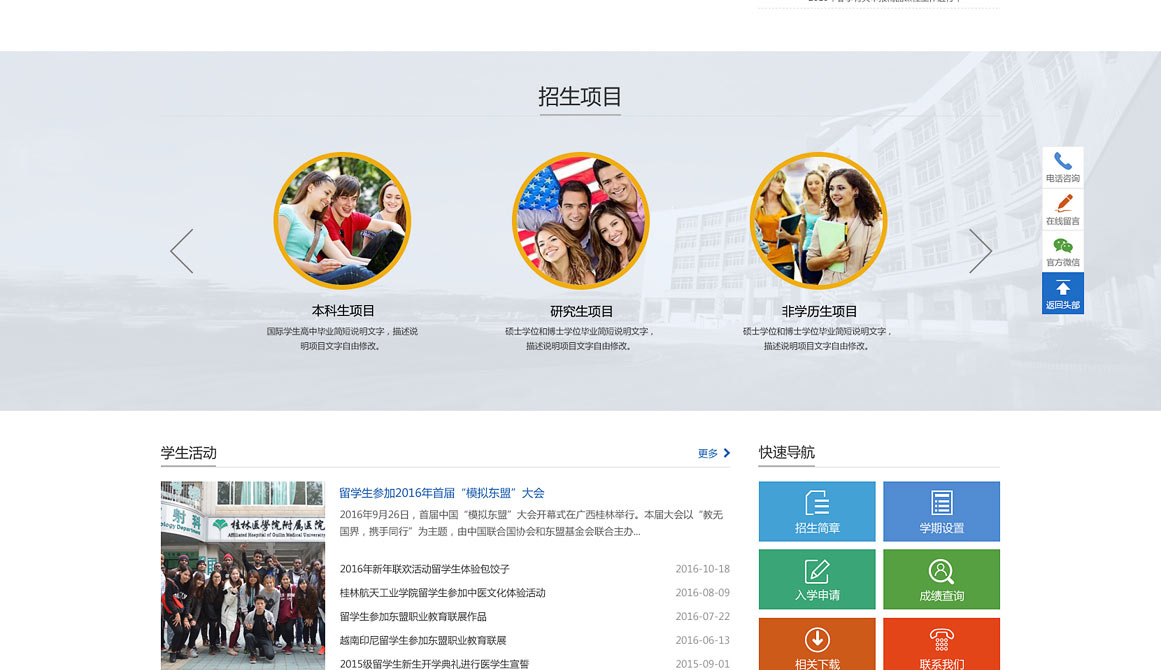Image resolution: width=1161 pixels, height=670 pixels.
Task: Open the 入学申请 navigation tile
Action: pyautogui.click(x=817, y=579)
